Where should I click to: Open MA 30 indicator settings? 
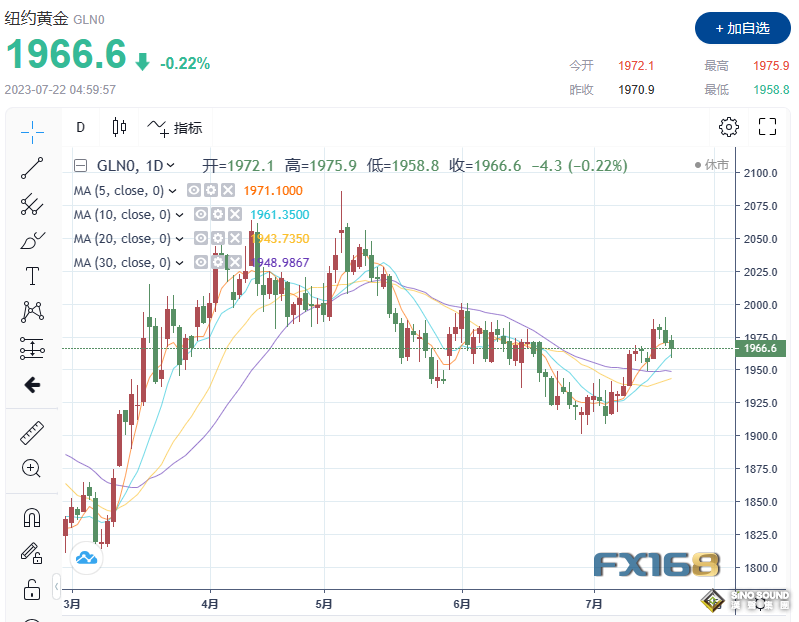(x=218, y=262)
